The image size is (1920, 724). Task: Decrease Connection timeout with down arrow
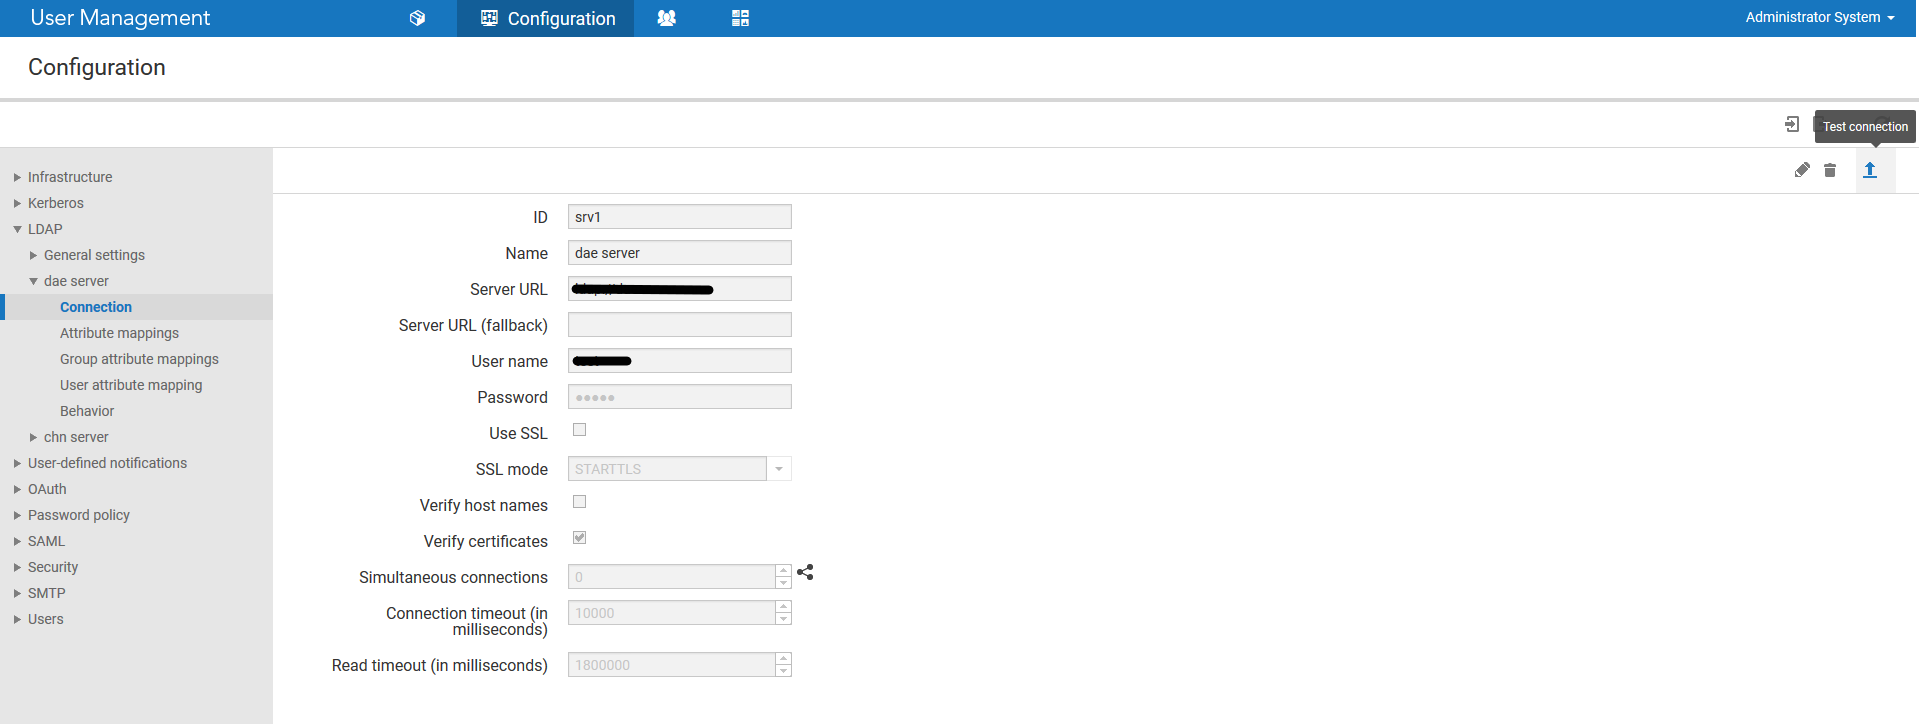[784, 619]
